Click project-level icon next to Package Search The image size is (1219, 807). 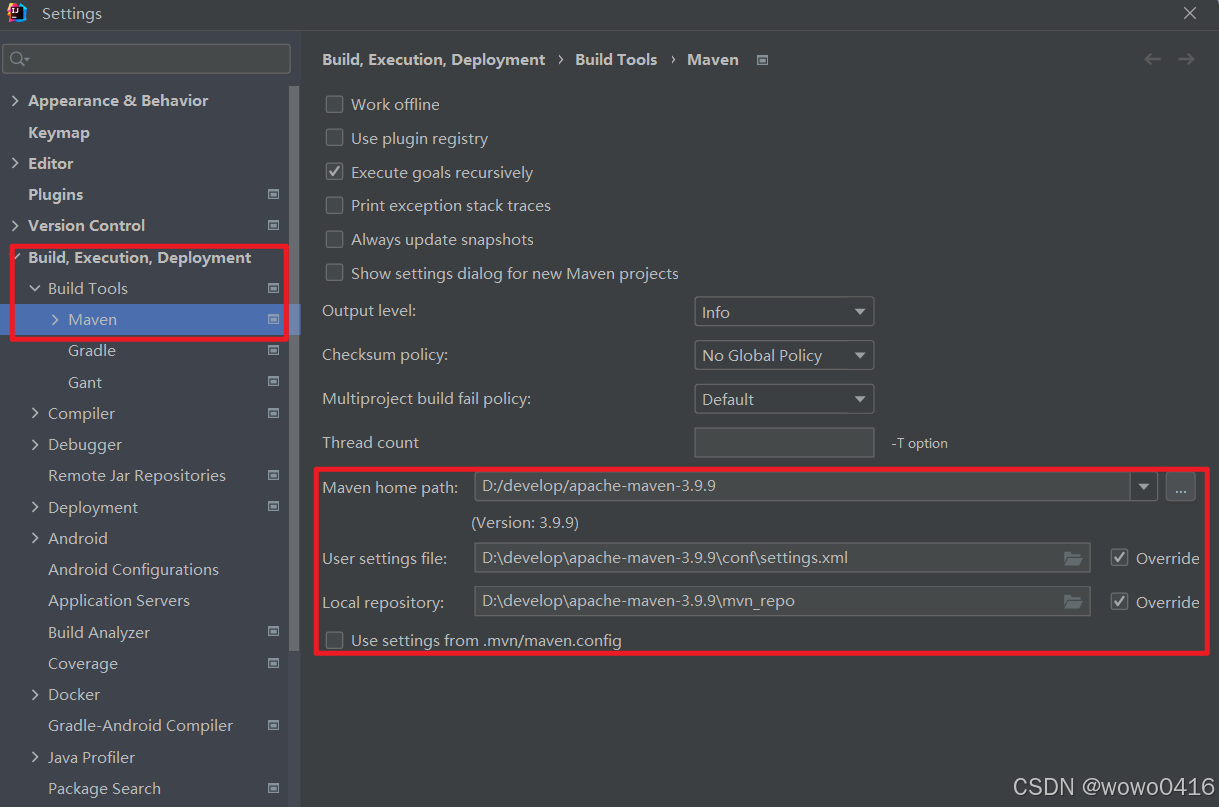point(274,788)
